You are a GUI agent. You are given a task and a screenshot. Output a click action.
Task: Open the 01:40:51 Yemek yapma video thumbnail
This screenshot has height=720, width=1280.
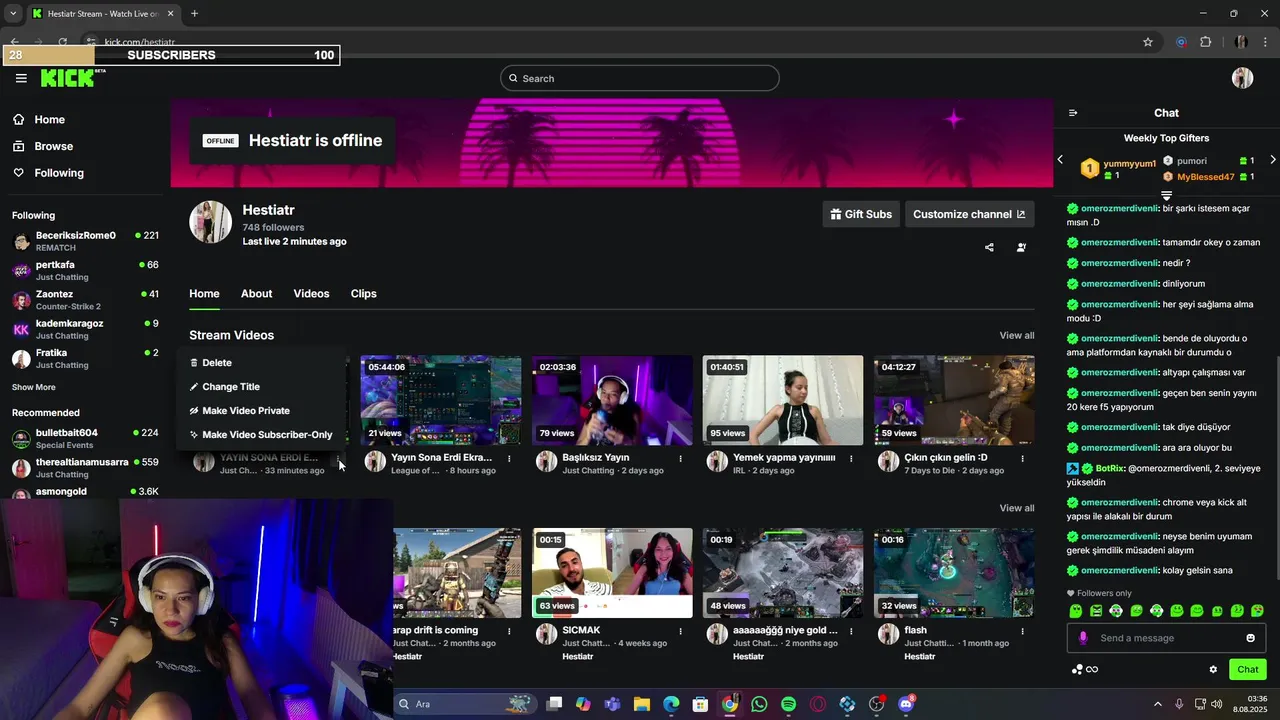tap(783, 400)
